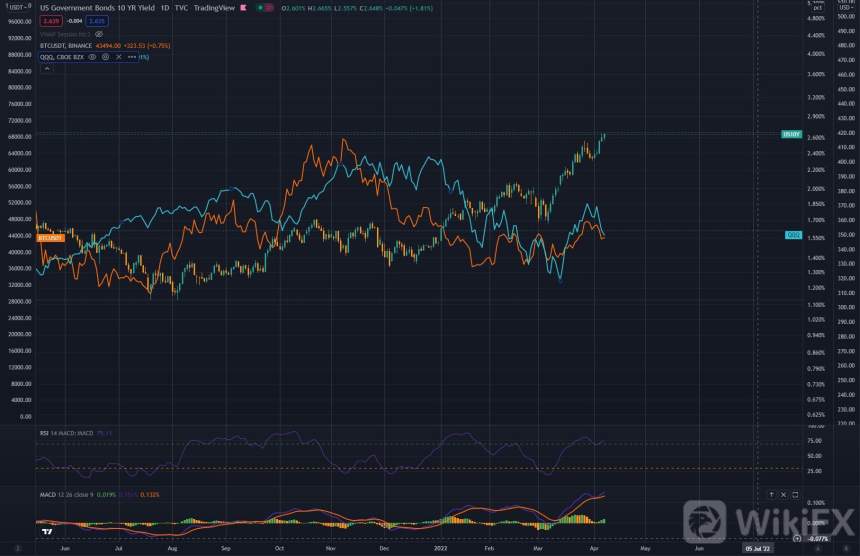Click the orange BTCUSDT label on left scale
The width and height of the screenshot is (860, 556).
point(50,237)
